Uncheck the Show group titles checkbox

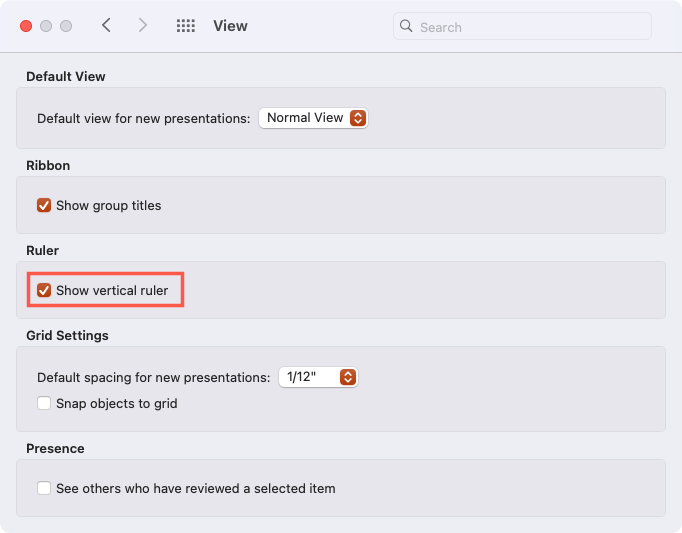tap(44, 205)
